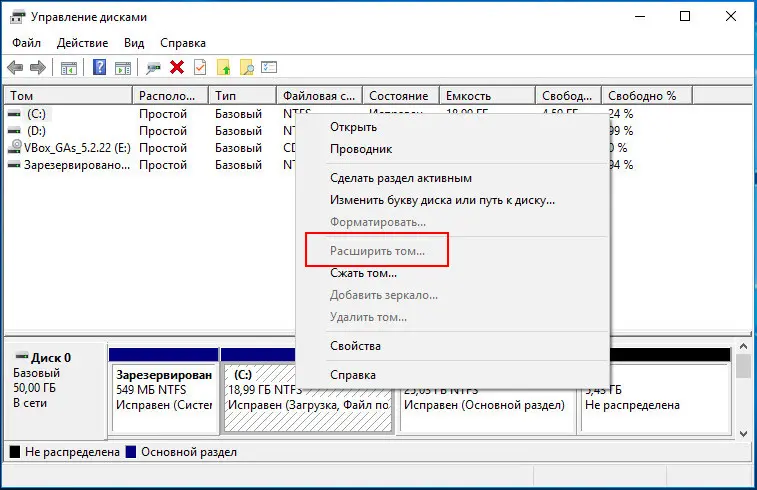Screen dimensions: 757x490
Task: Sort by the Емкость column header
Action: (x=487, y=96)
